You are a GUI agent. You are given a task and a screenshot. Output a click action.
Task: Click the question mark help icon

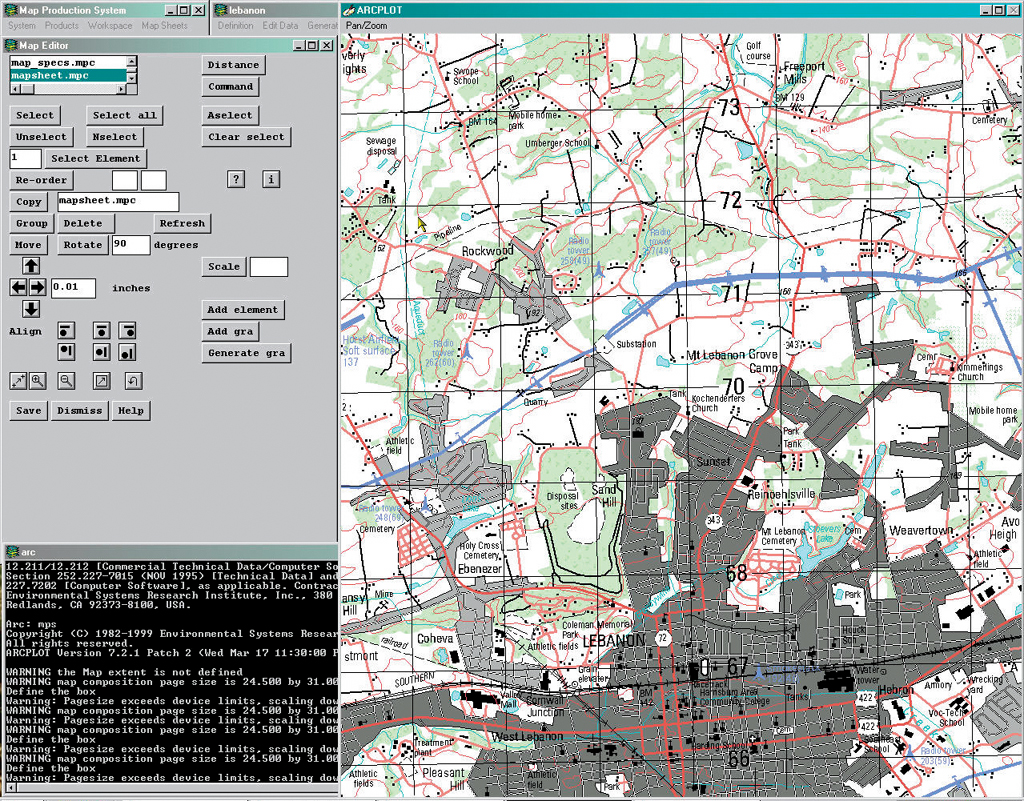[x=236, y=179]
